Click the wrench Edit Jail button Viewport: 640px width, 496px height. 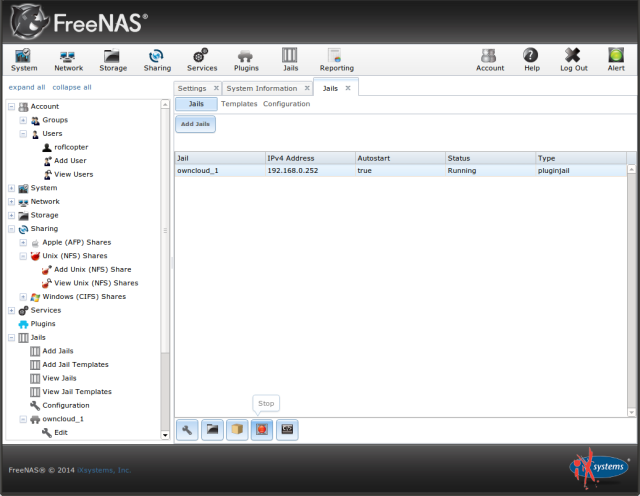click(187, 430)
